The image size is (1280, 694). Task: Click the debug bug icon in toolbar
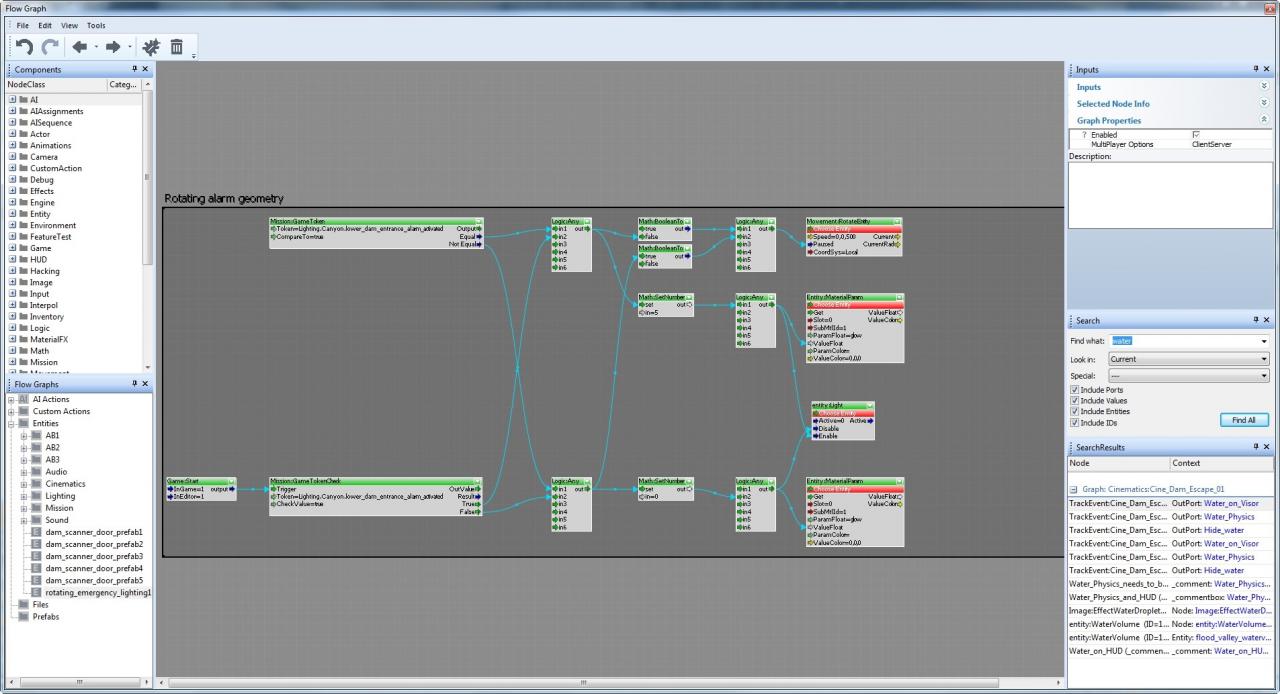pyautogui.click(x=151, y=46)
